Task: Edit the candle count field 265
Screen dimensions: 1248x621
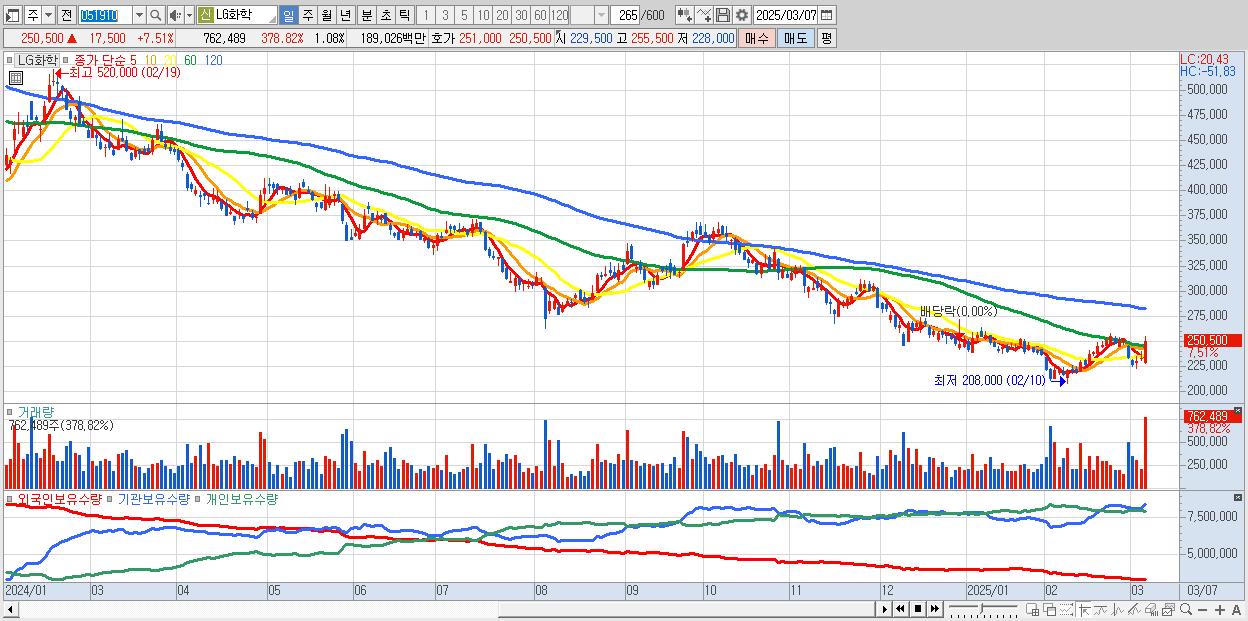Action: (625, 15)
